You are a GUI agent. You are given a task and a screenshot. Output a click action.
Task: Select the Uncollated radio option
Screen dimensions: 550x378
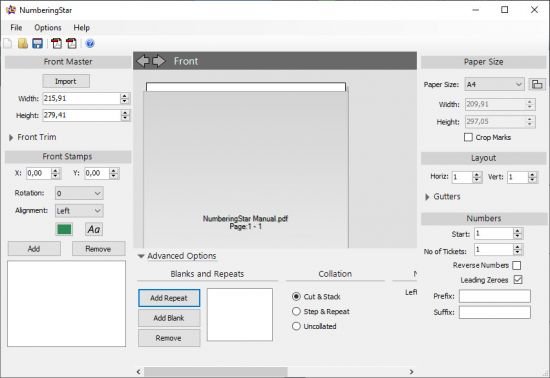click(296, 326)
